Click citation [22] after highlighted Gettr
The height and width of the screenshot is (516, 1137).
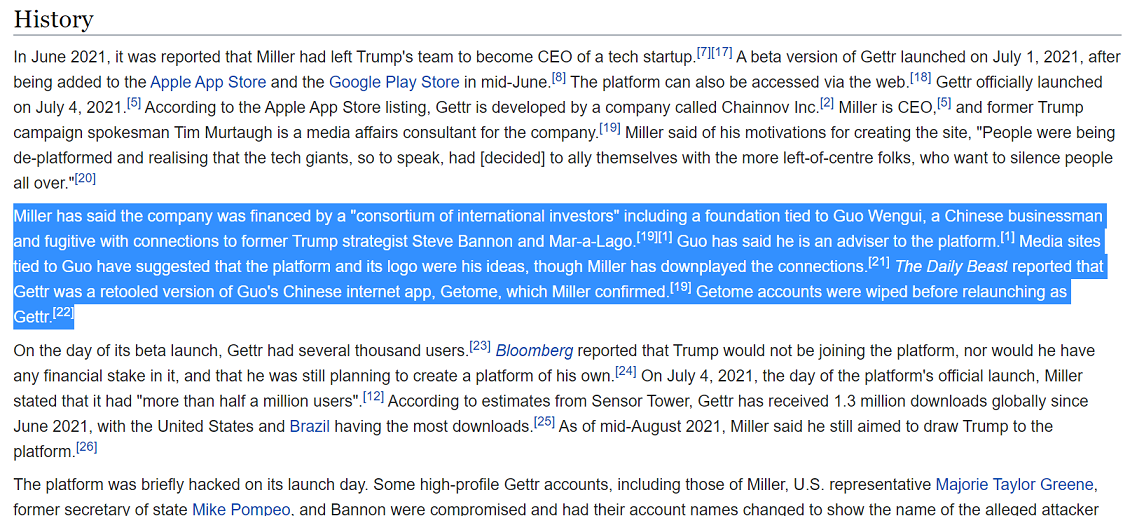click(64, 312)
